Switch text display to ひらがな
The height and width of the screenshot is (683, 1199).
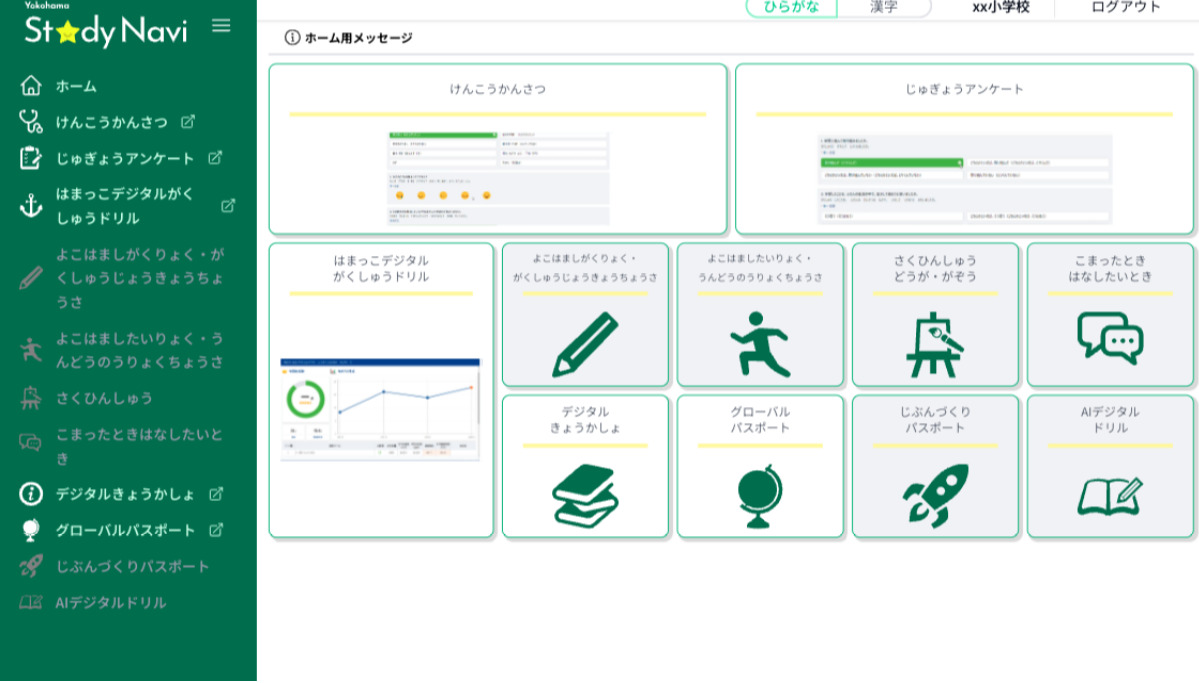791,7
